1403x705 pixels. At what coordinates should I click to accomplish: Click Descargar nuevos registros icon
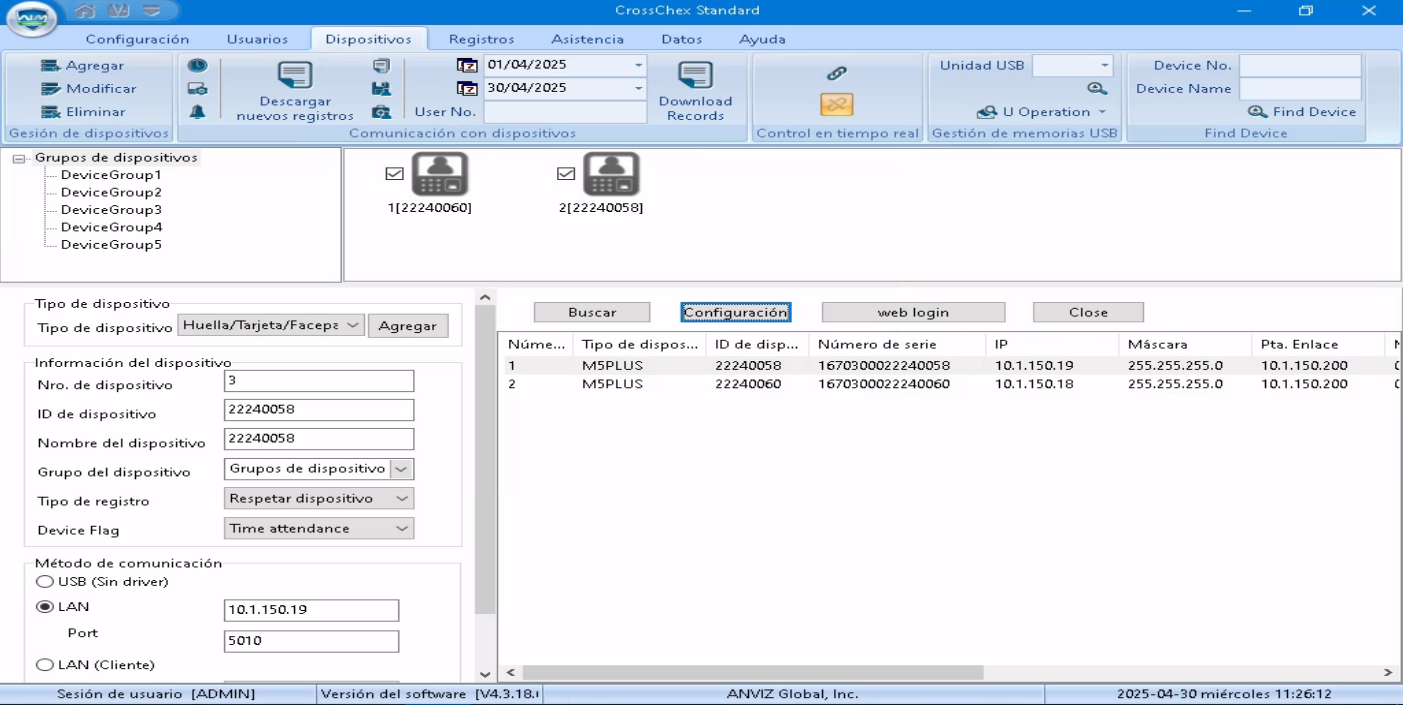point(295,75)
